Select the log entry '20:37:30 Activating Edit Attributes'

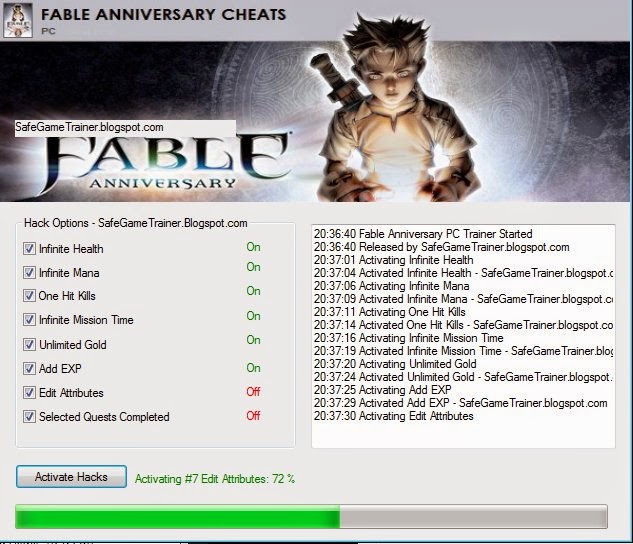pos(394,416)
